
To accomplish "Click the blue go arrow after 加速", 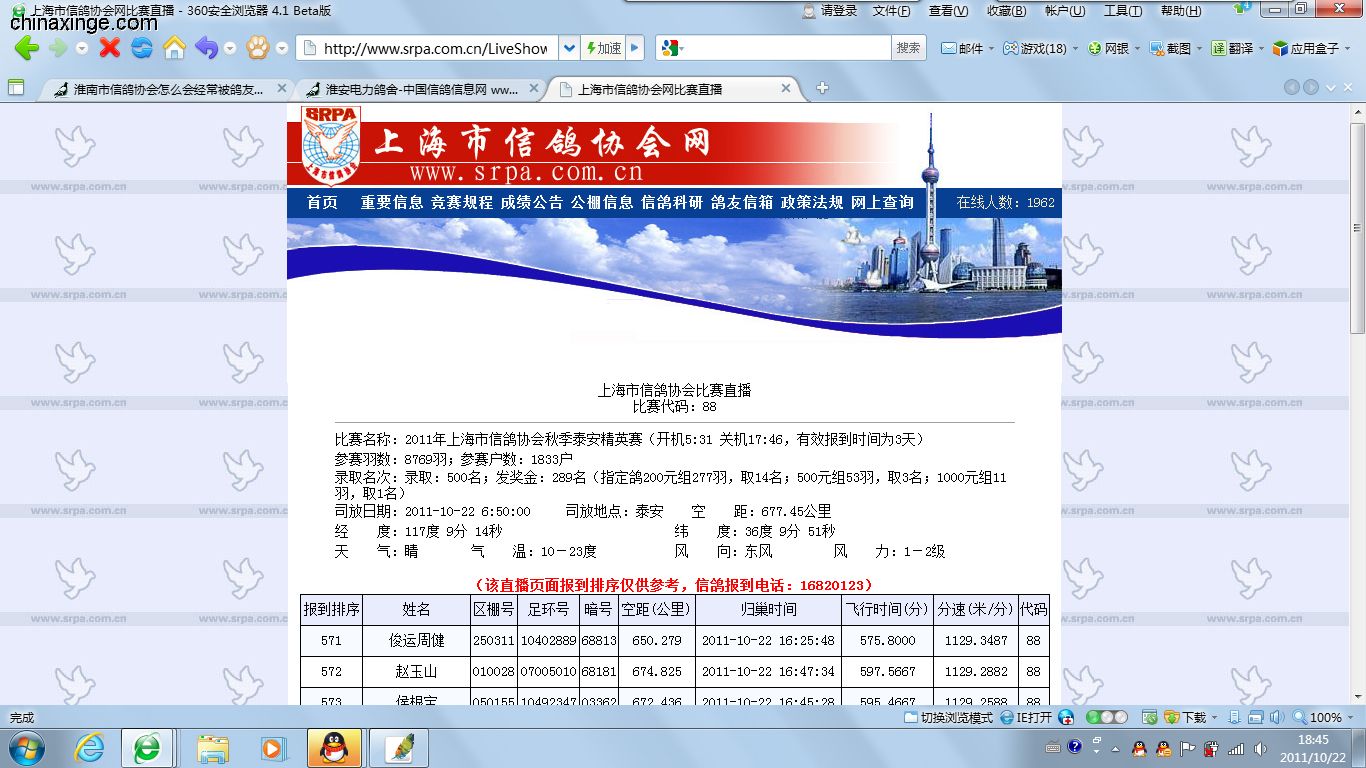I will tap(634, 48).
